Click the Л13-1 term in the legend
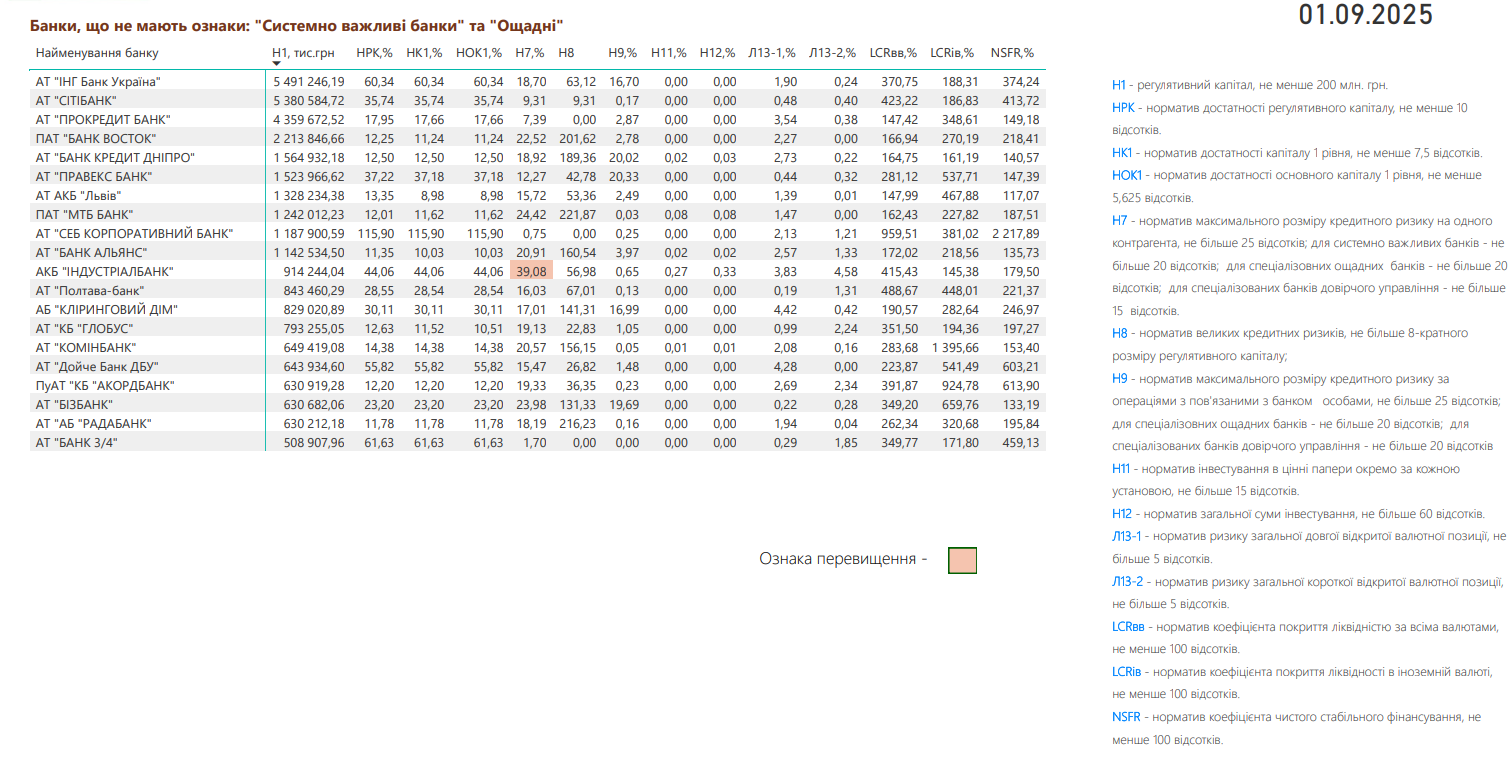The height and width of the screenshot is (760, 1510). pyautogui.click(x=1127, y=536)
